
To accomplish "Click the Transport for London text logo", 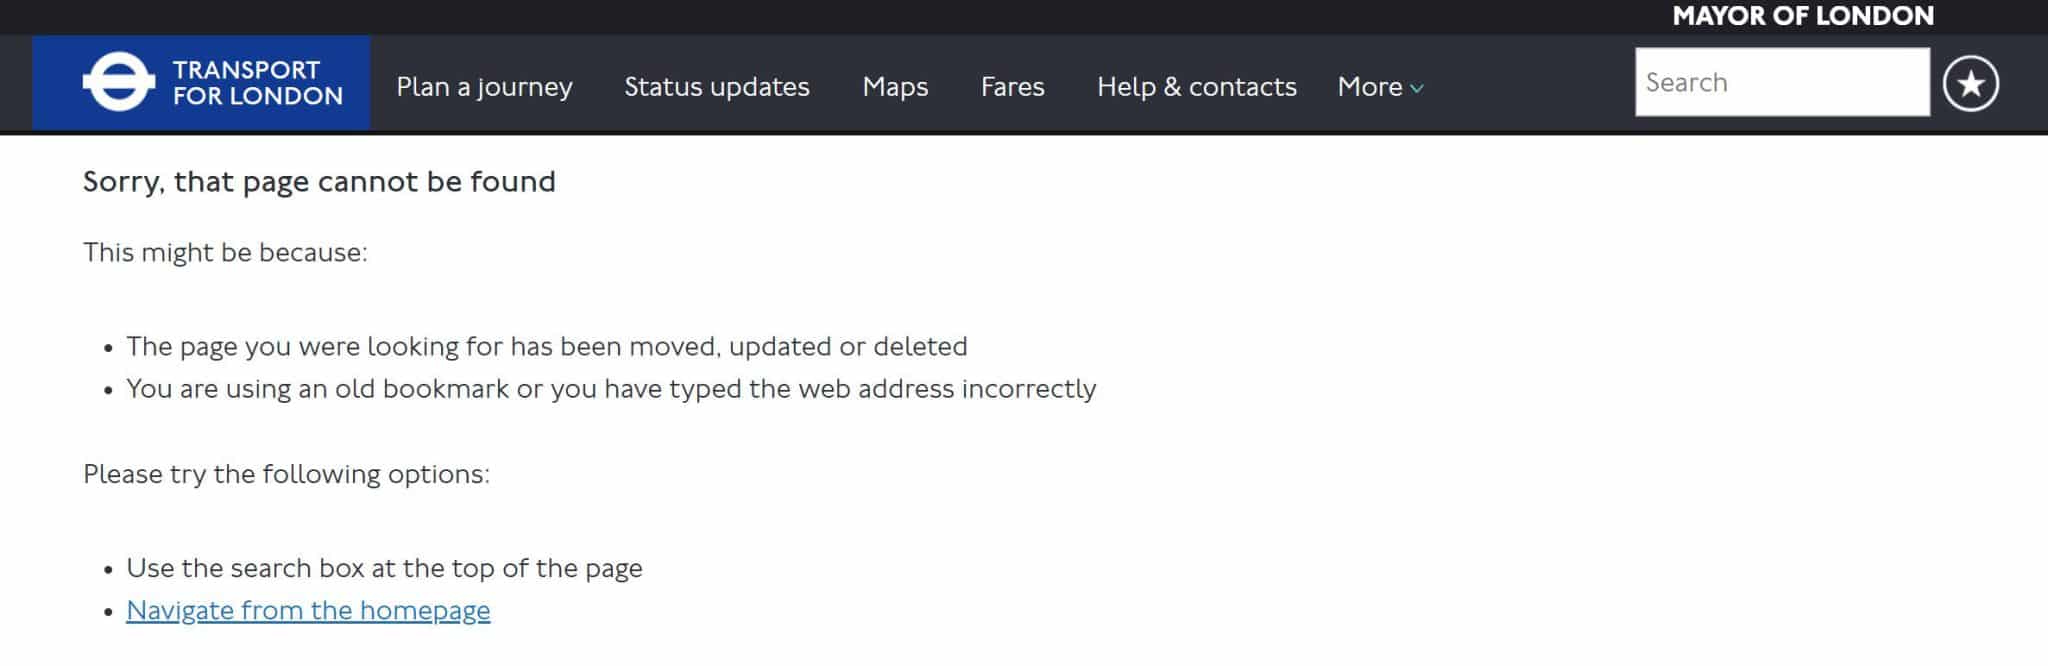I will point(257,83).
